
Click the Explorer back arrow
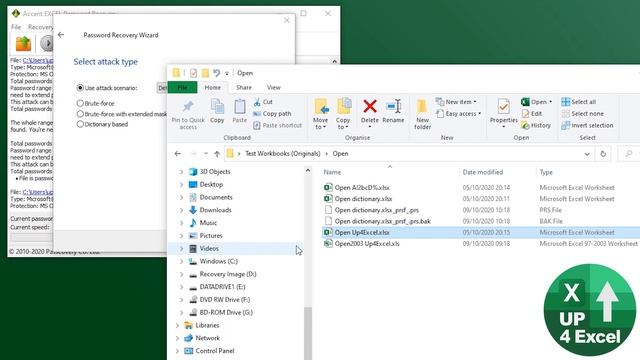click(178, 153)
